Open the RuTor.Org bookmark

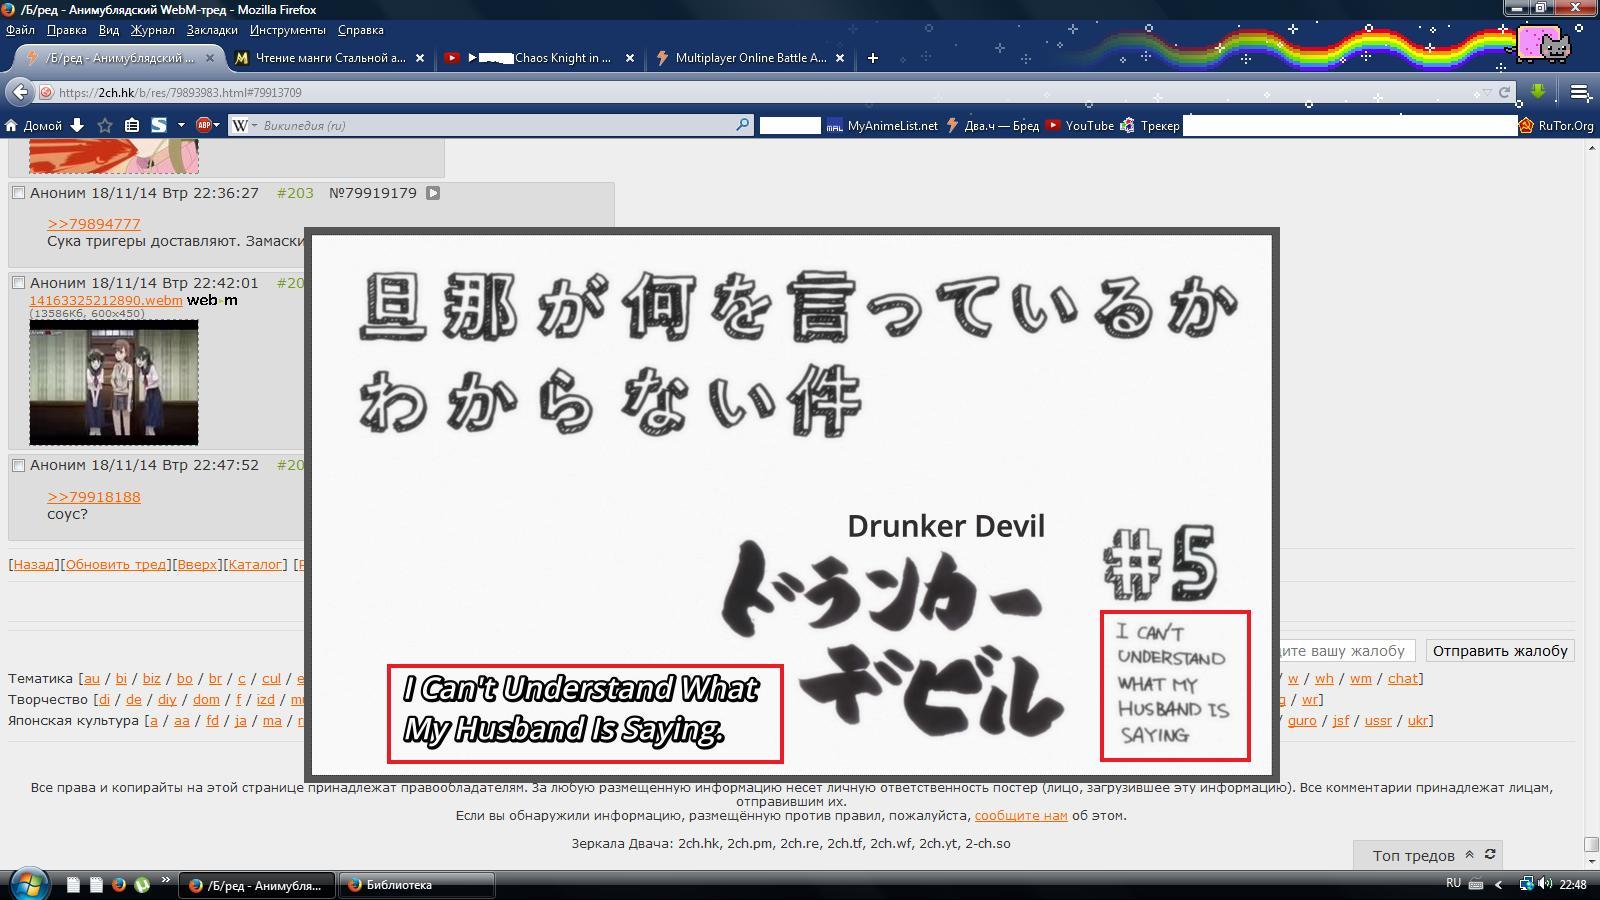point(1556,125)
